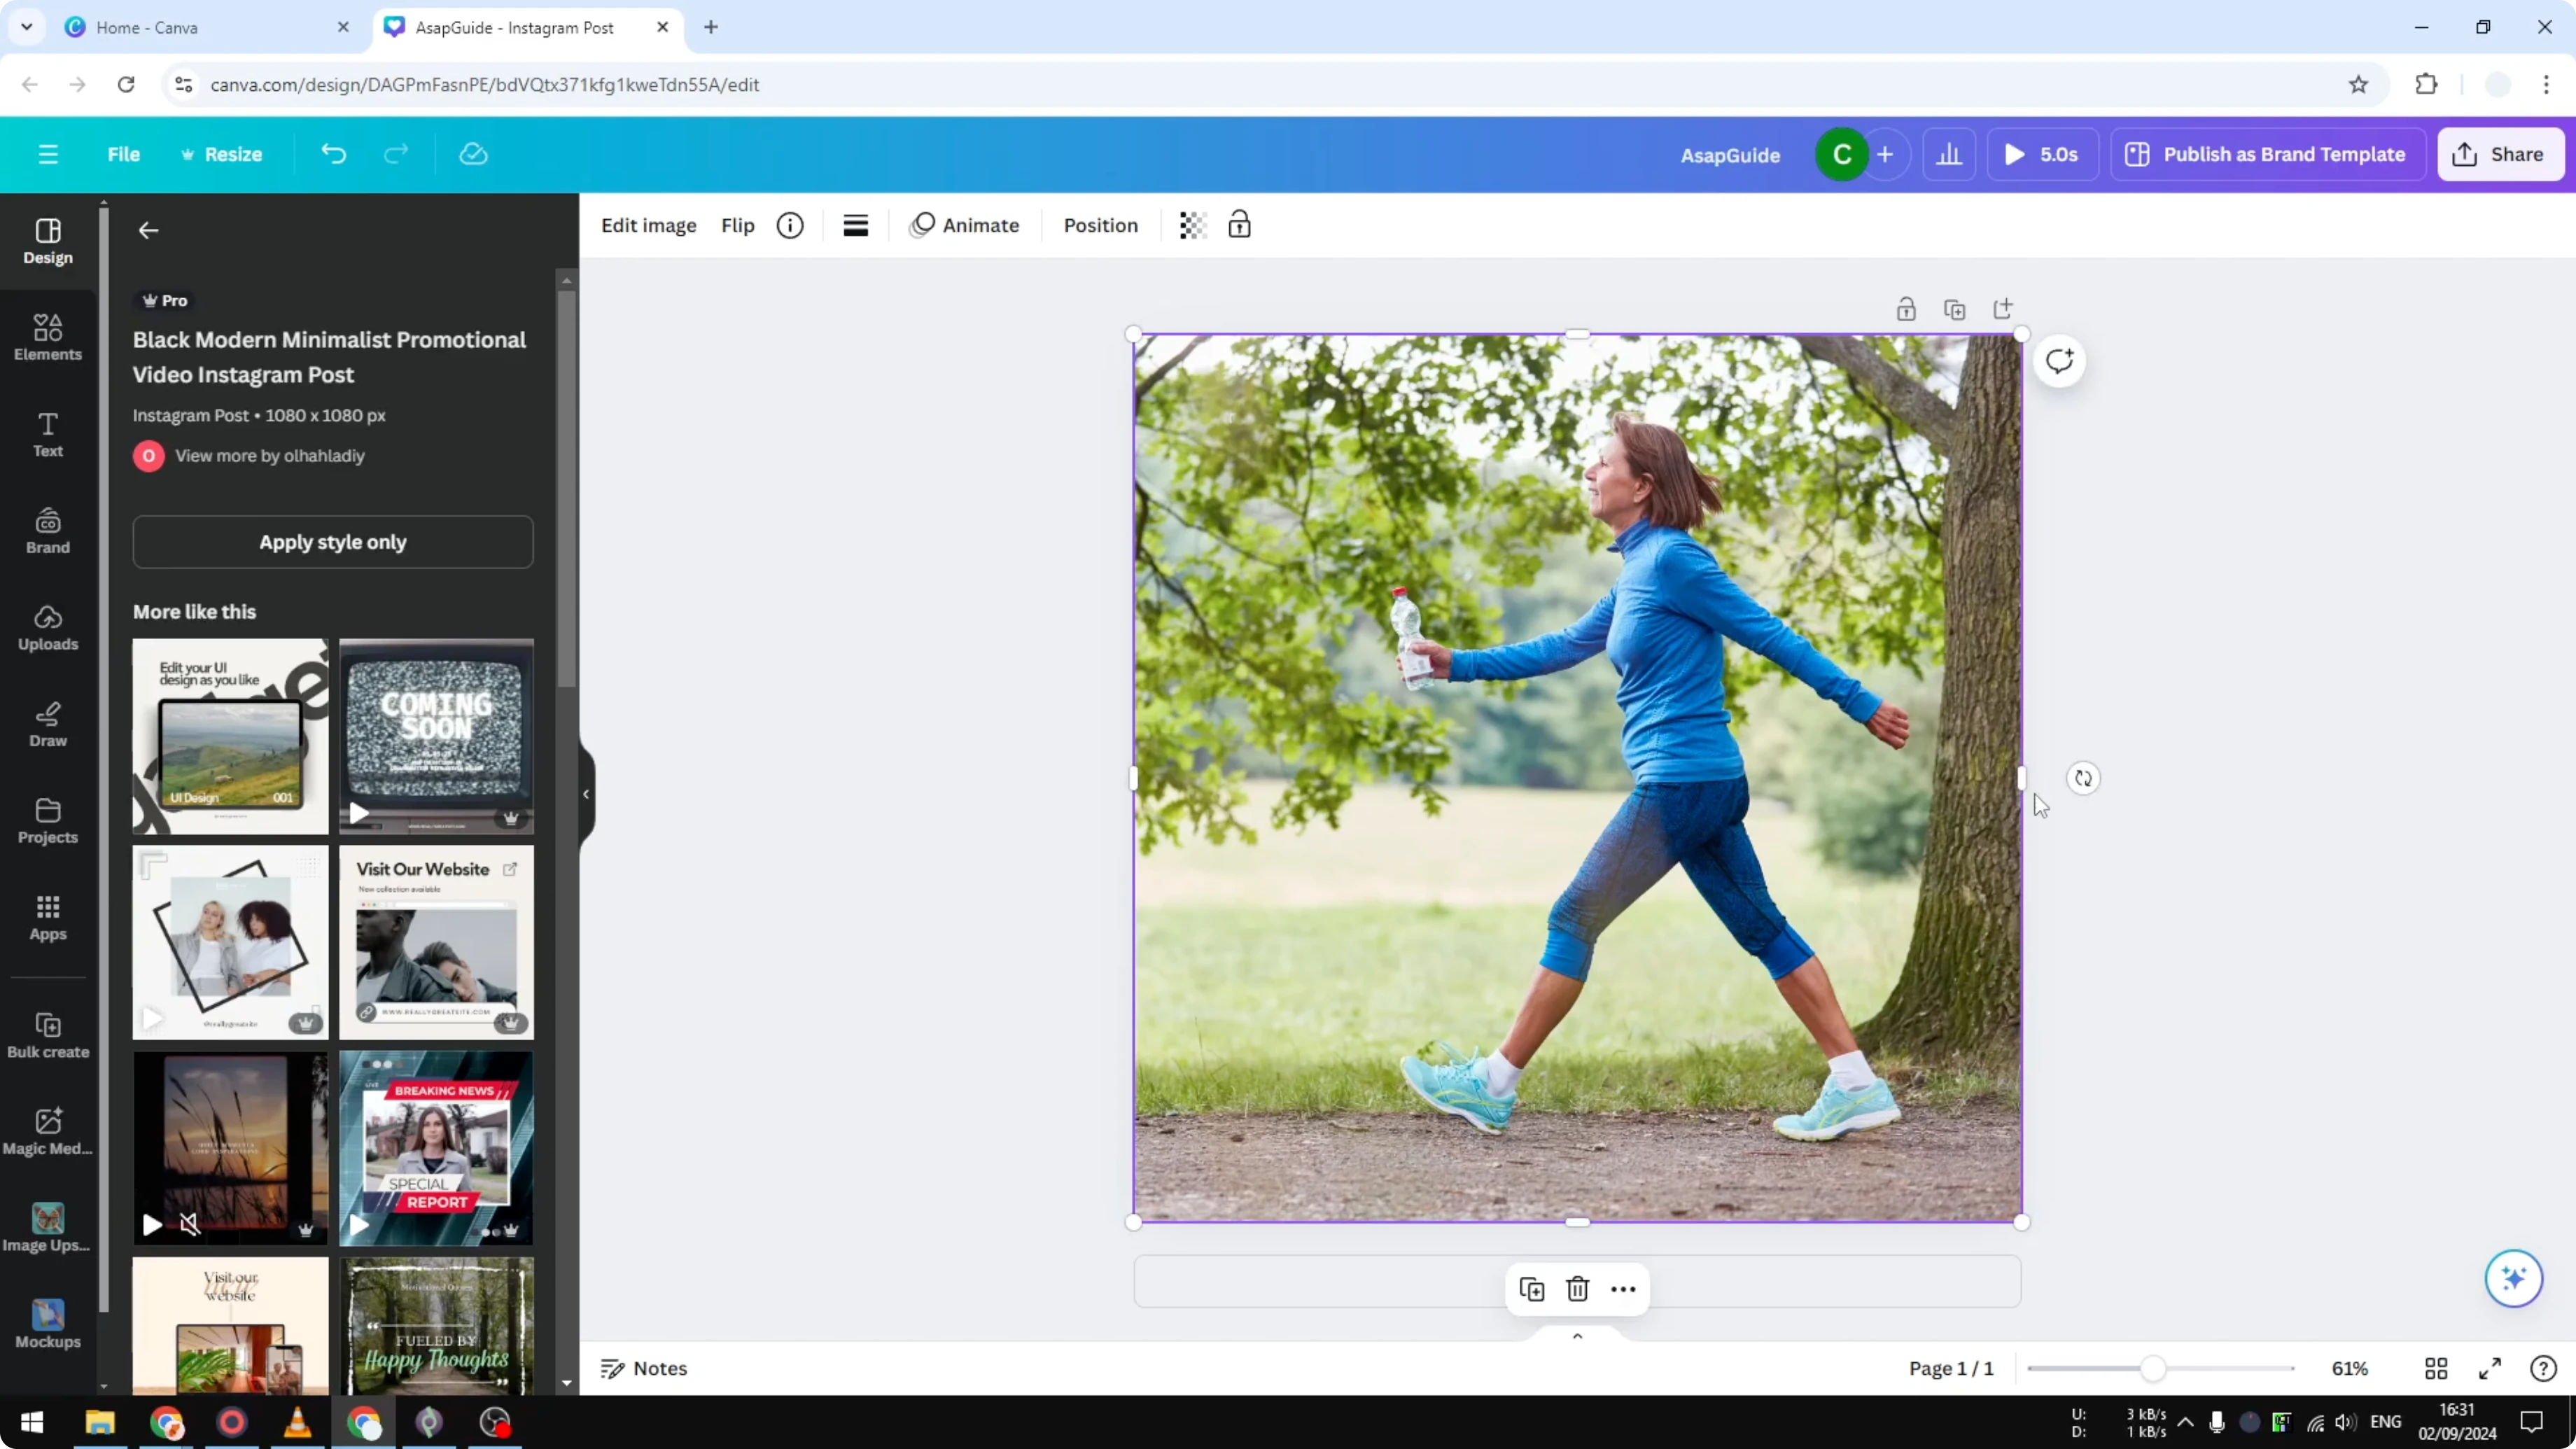Open the 61% zoom level menu
This screenshot has width=2576, height=1449.
2350,1369
